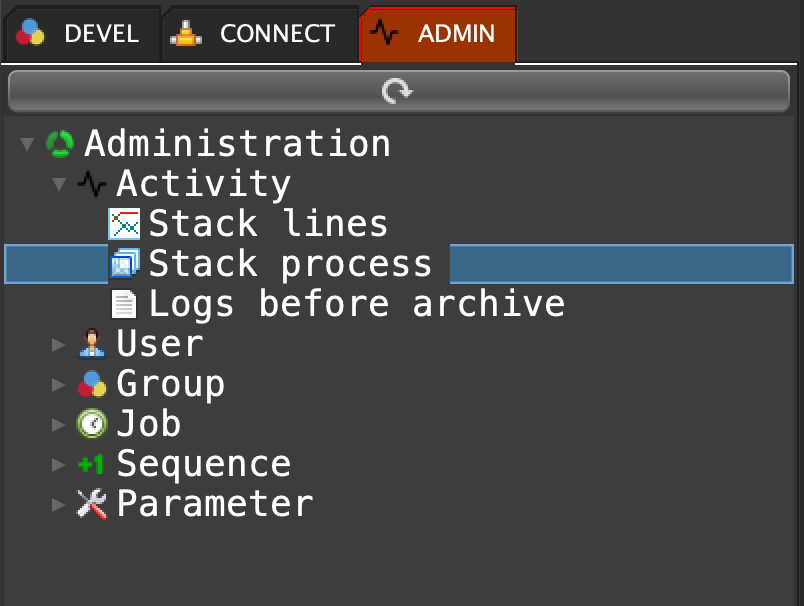Collapse the Administration tree node

26,145
